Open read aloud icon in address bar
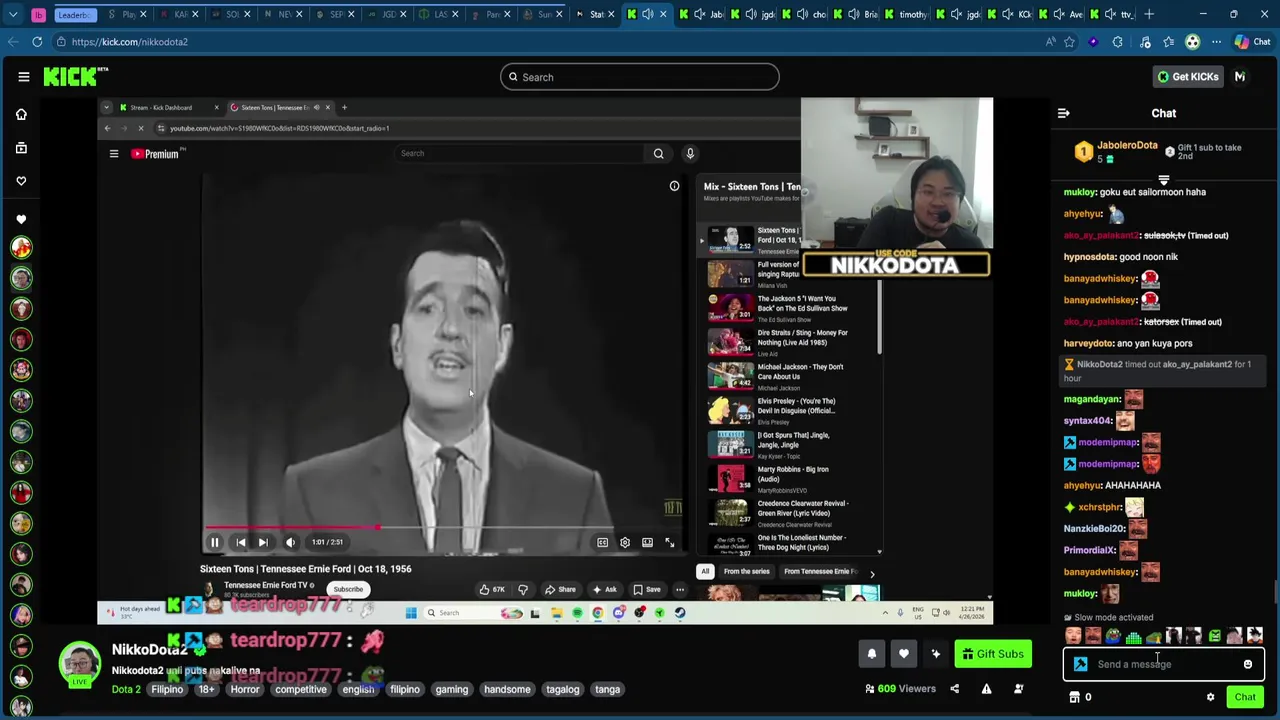The width and height of the screenshot is (1280, 720). coord(1050,42)
